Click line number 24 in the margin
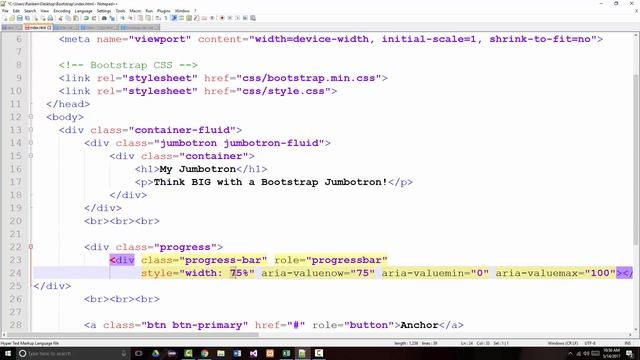Image resolution: width=640 pixels, height=360 pixels. pos(16,273)
